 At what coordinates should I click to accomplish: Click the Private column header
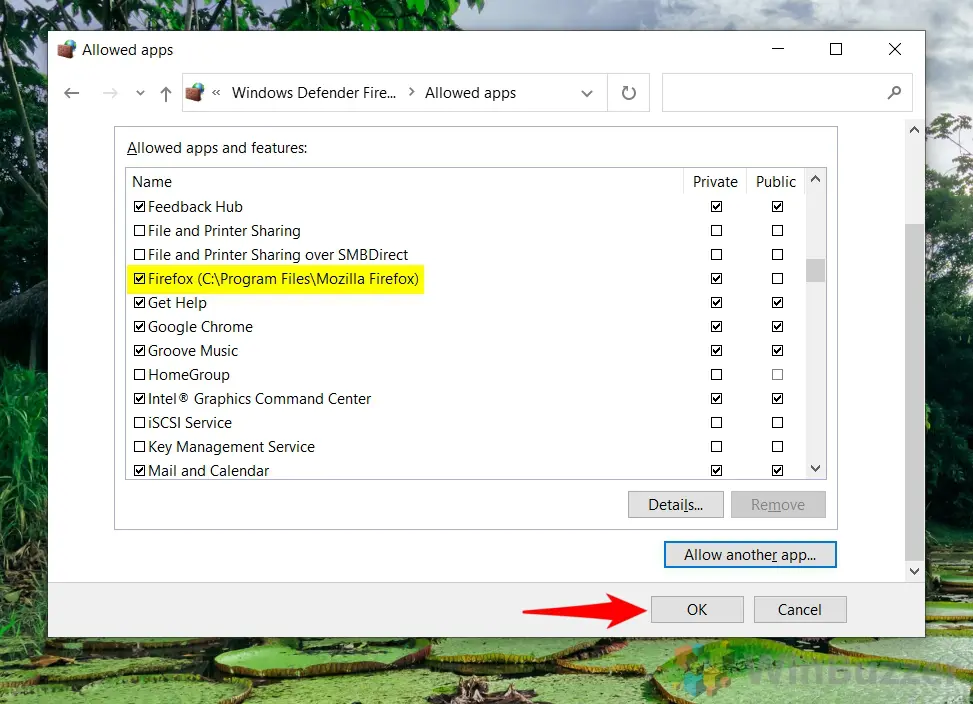pos(715,182)
